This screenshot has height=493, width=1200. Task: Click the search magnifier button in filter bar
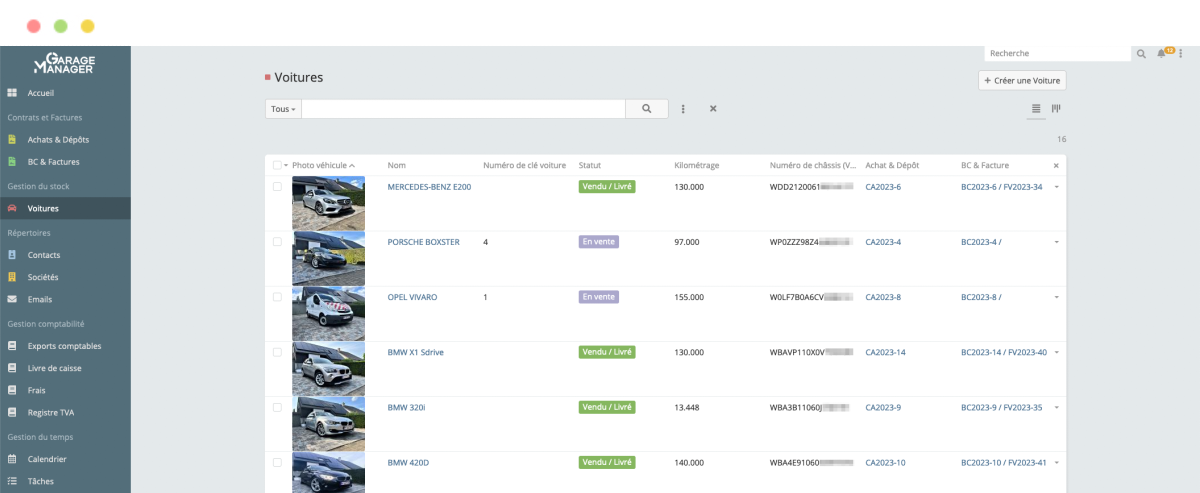[647, 109]
